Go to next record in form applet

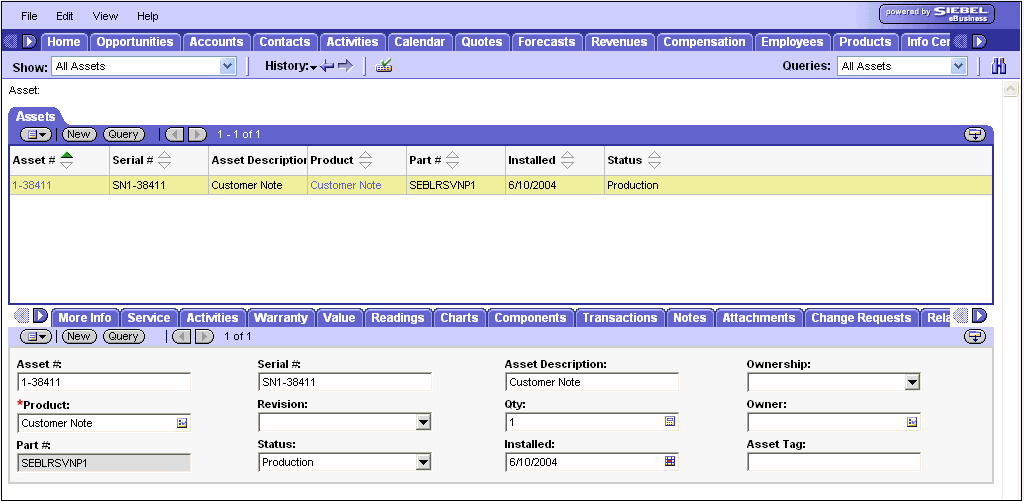(204, 336)
